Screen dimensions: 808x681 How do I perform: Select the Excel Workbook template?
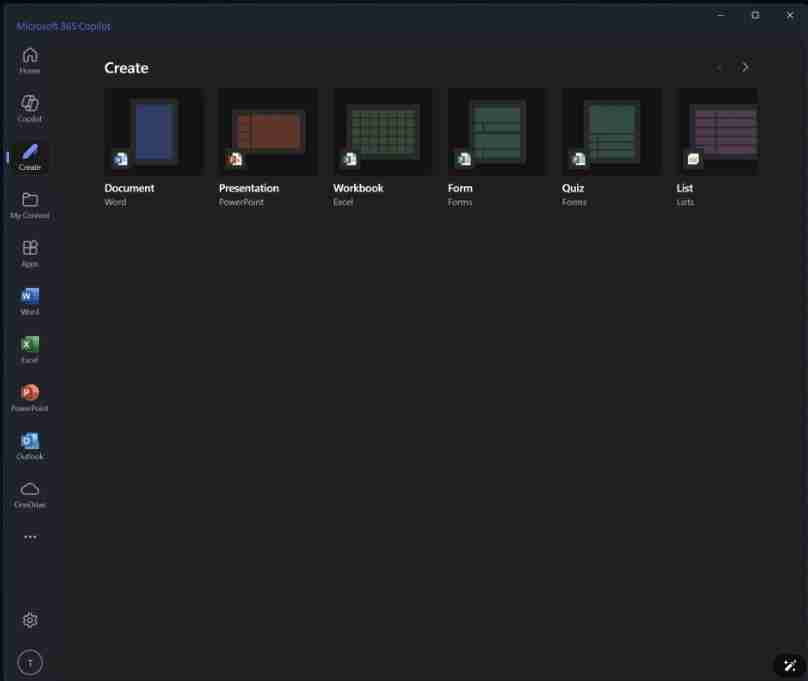[382, 130]
